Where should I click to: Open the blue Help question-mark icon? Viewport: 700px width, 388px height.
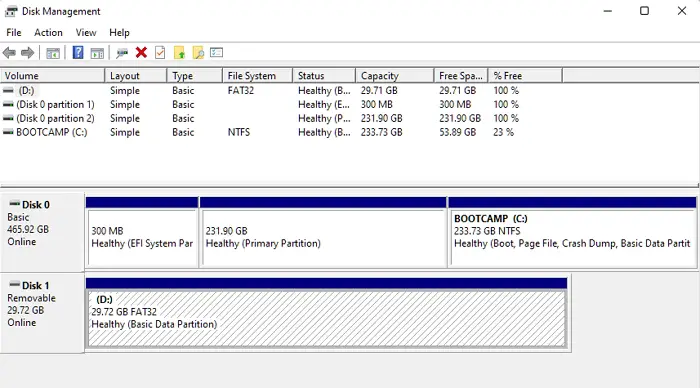78,53
